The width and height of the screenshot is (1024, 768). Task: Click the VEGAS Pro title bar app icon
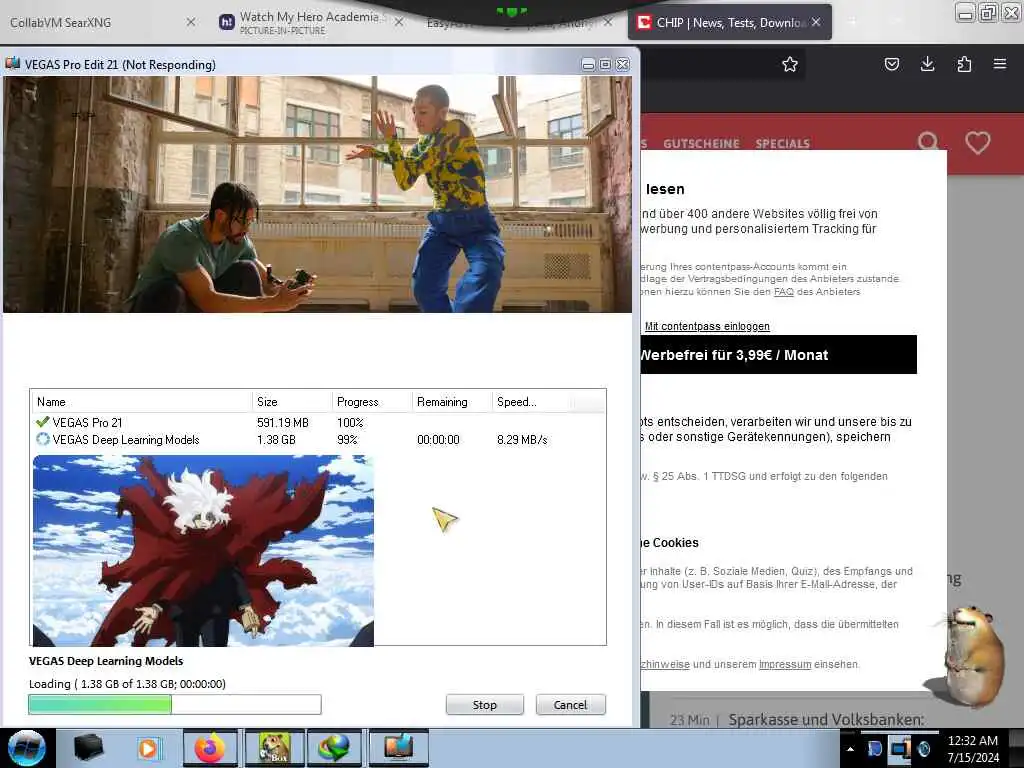pos(12,63)
